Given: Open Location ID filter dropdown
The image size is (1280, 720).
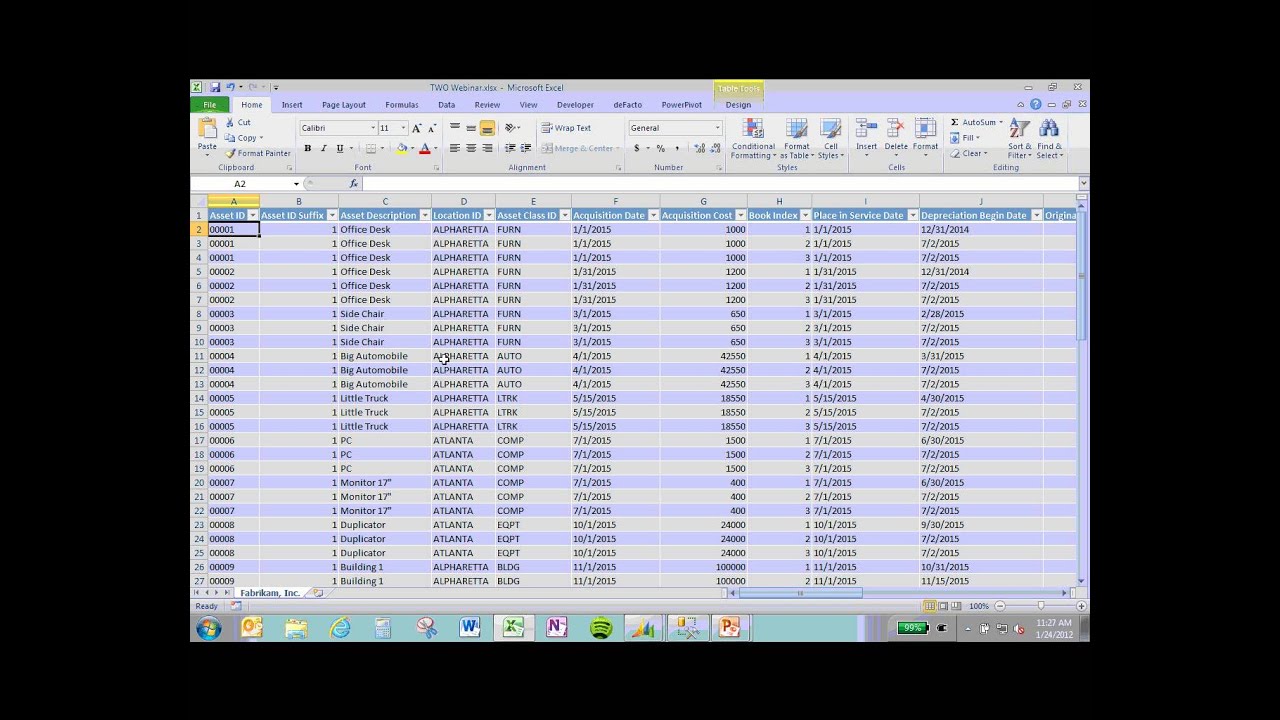Looking at the screenshot, I should tap(489, 215).
